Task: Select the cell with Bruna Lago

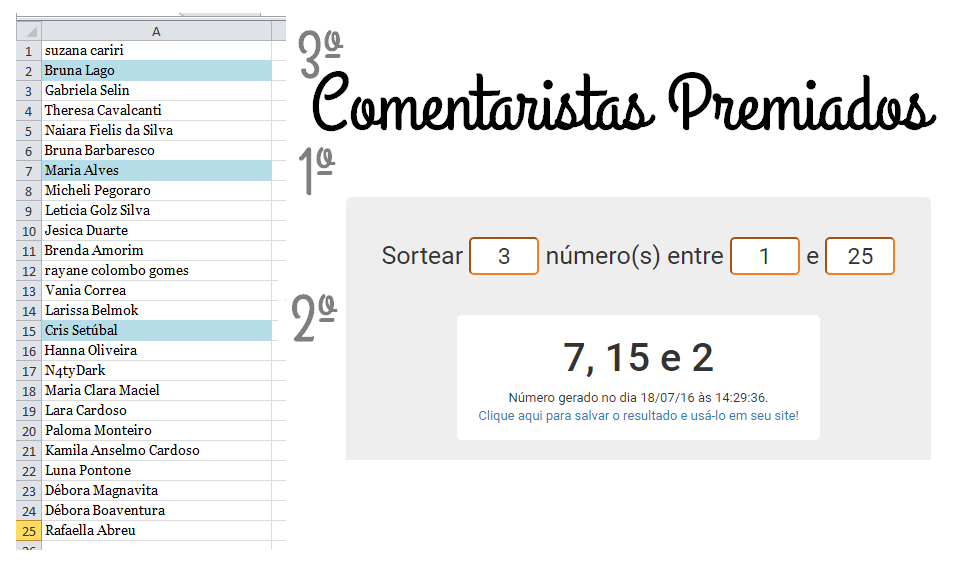Action: coord(156,71)
